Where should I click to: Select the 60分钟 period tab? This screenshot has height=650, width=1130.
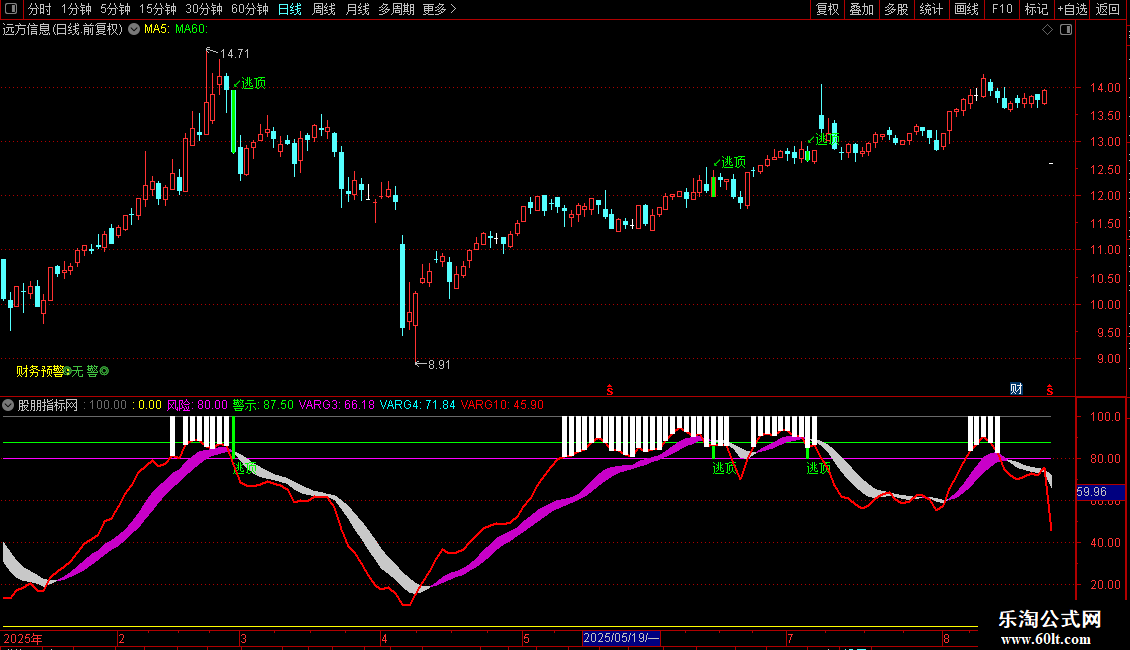click(250, 9)
